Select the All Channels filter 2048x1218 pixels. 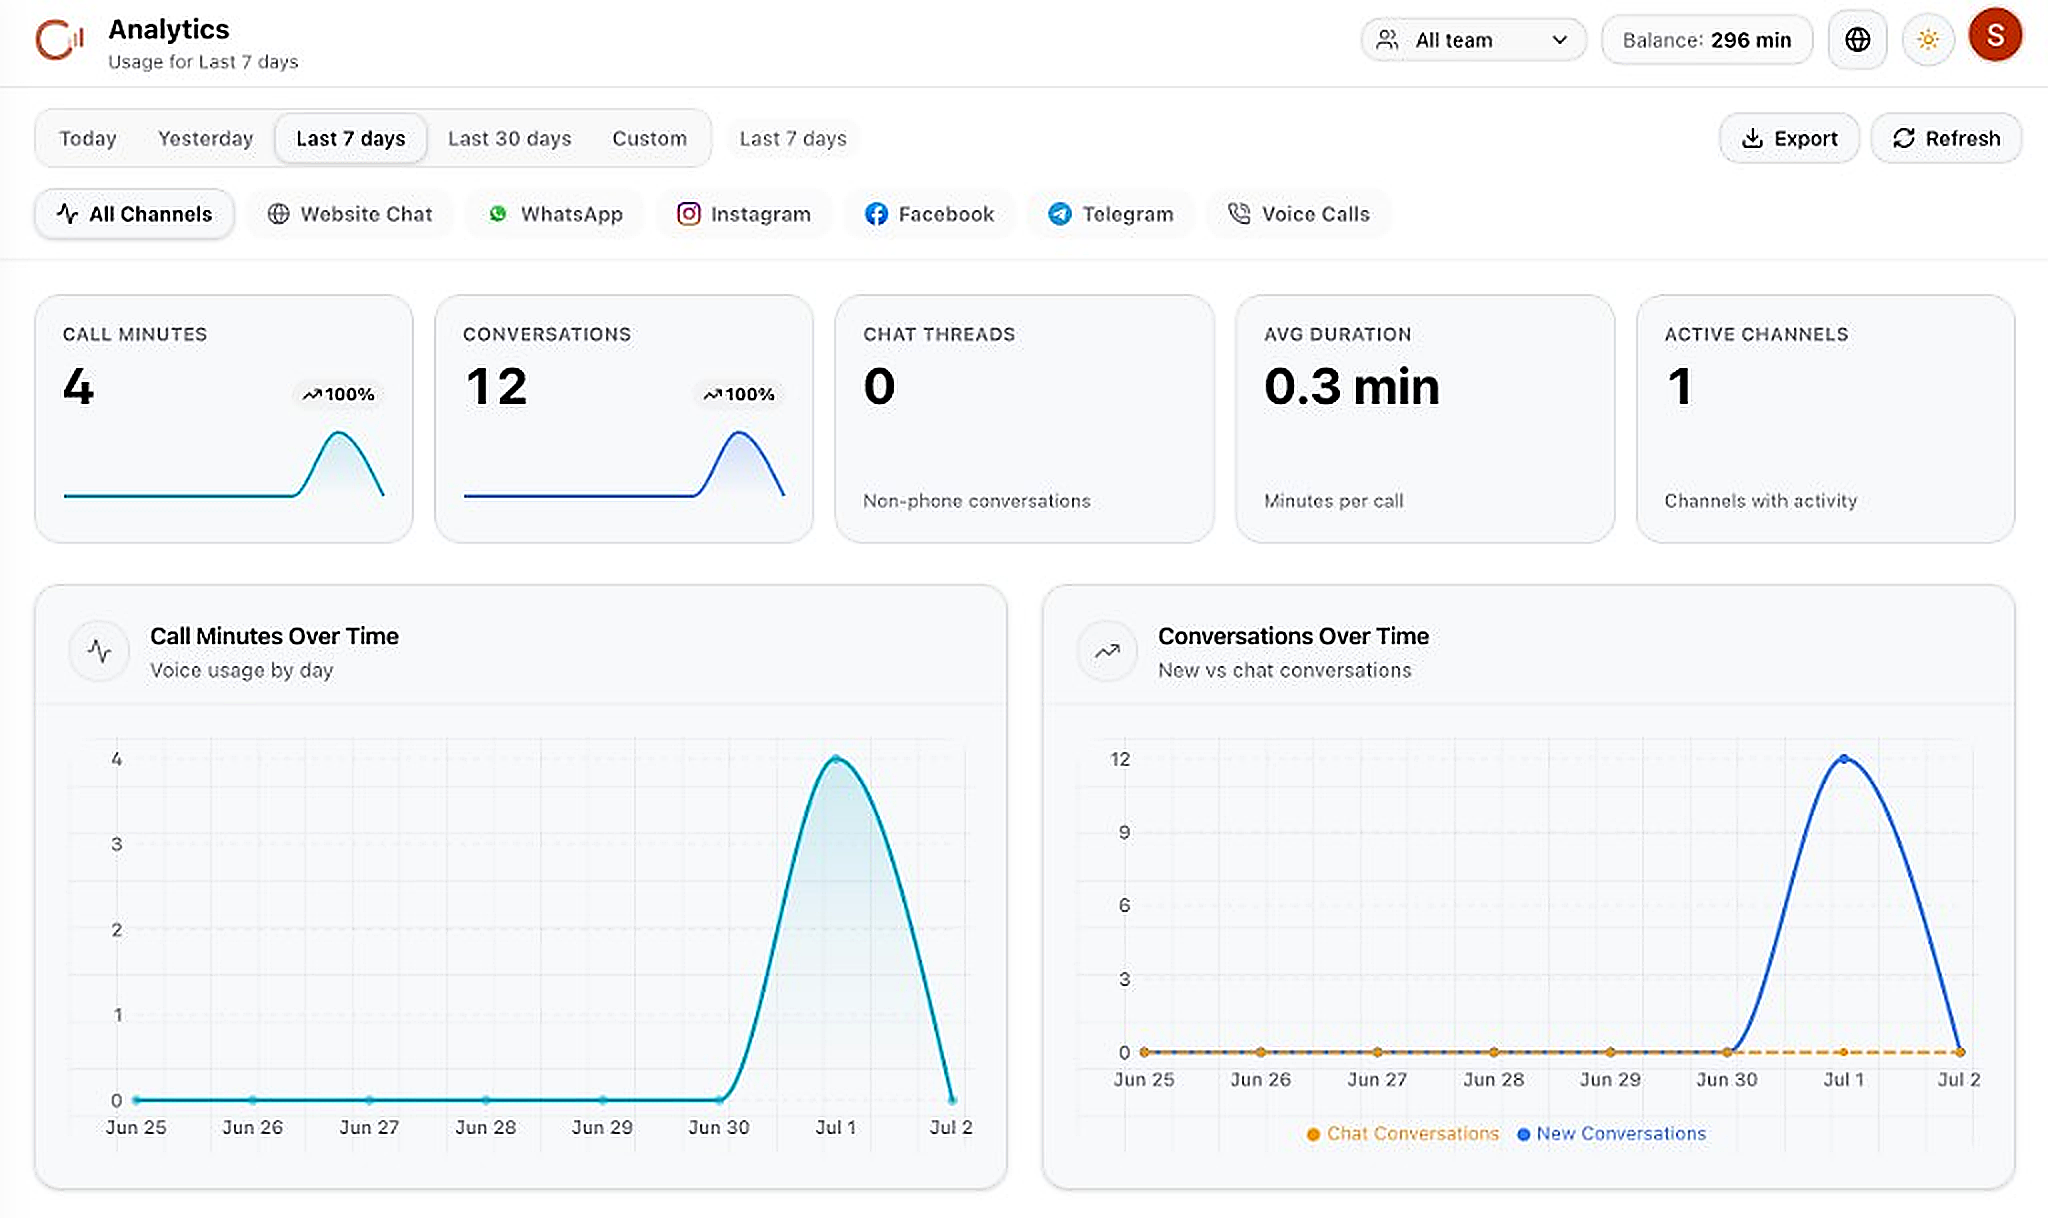click(x=134, y=214)
